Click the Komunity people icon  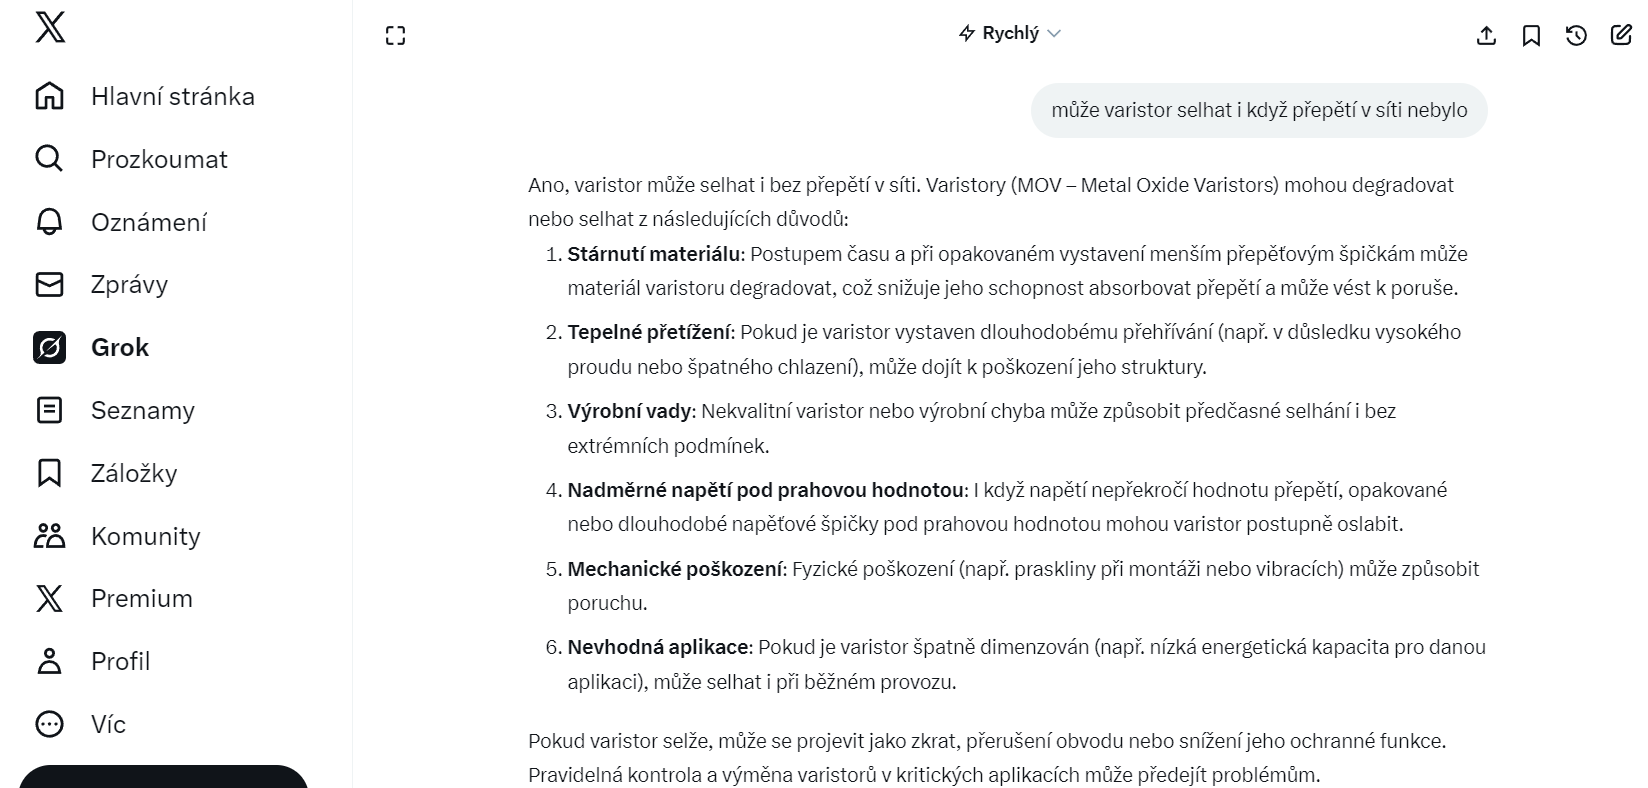tap(49, 536)
